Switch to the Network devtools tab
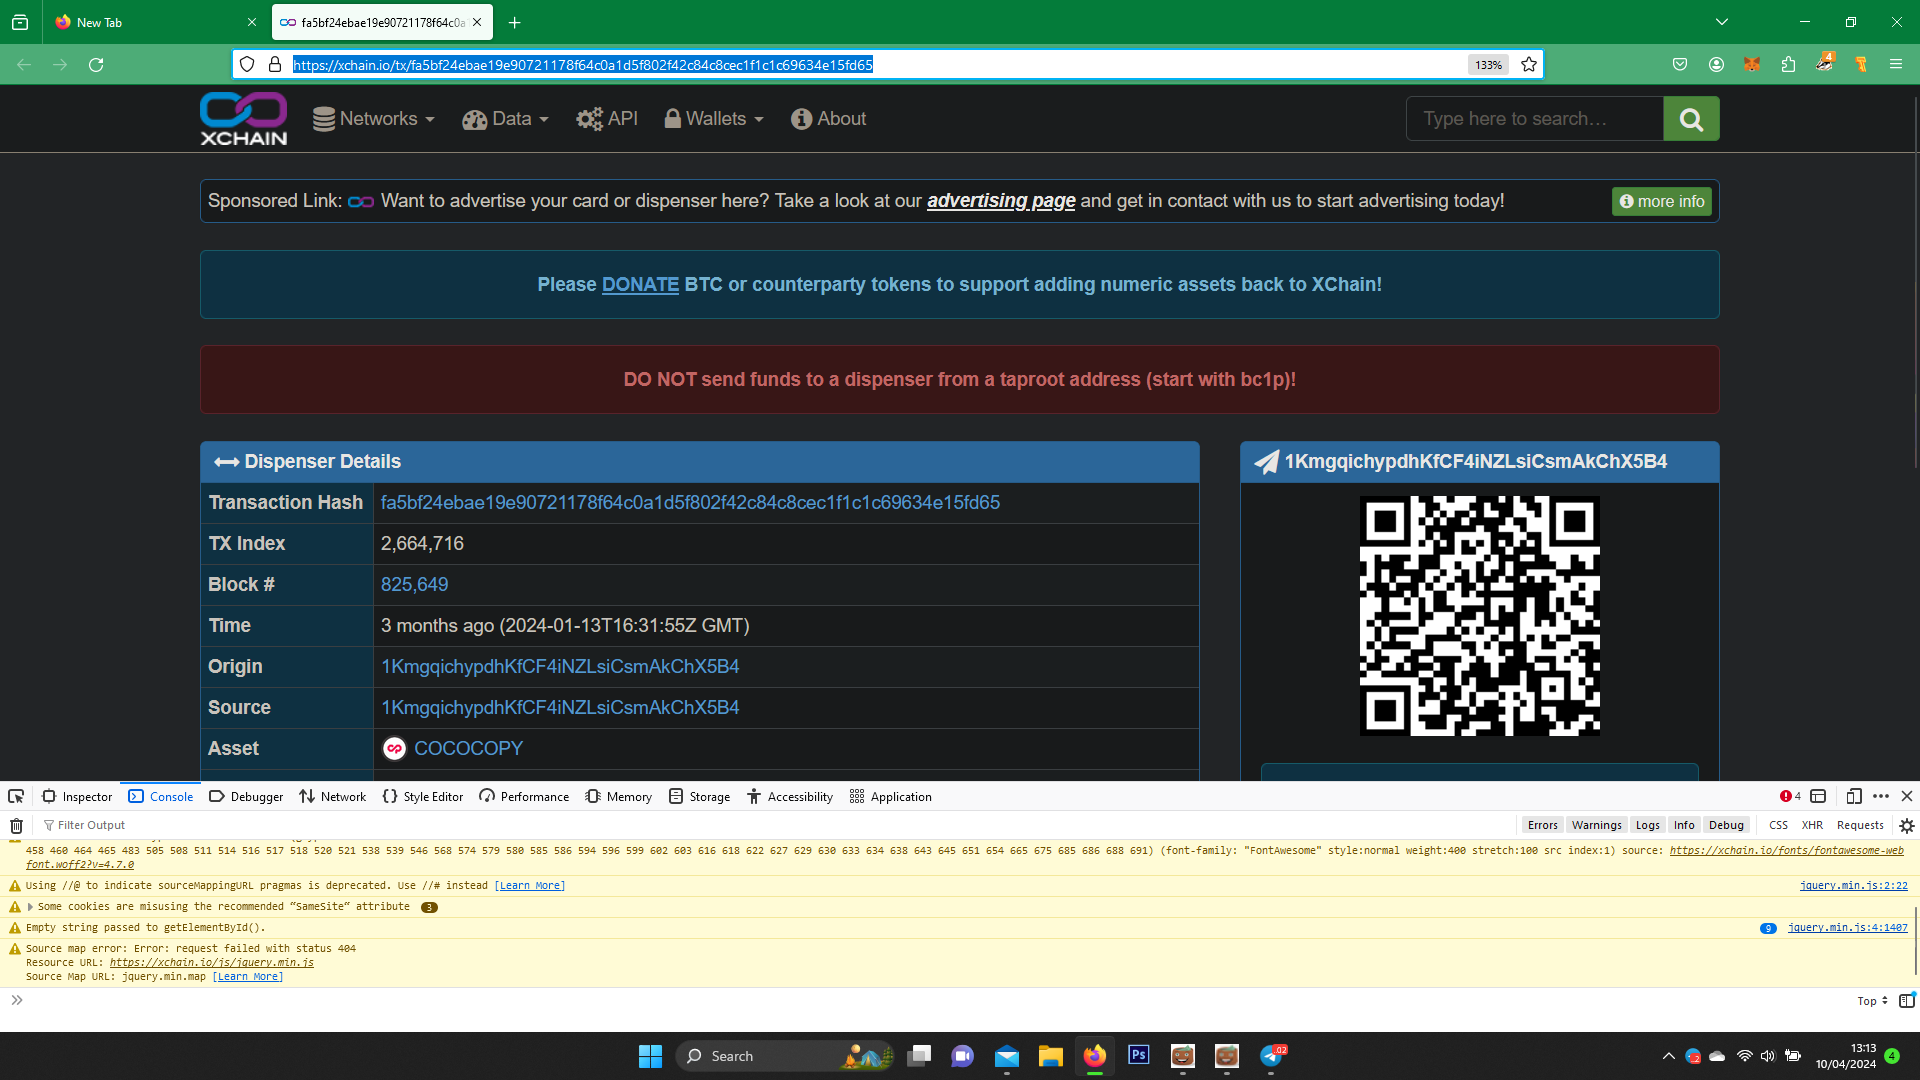The height and width of the screenshot is (1080, 1920). pyautogui.click(x=332, y=797)
